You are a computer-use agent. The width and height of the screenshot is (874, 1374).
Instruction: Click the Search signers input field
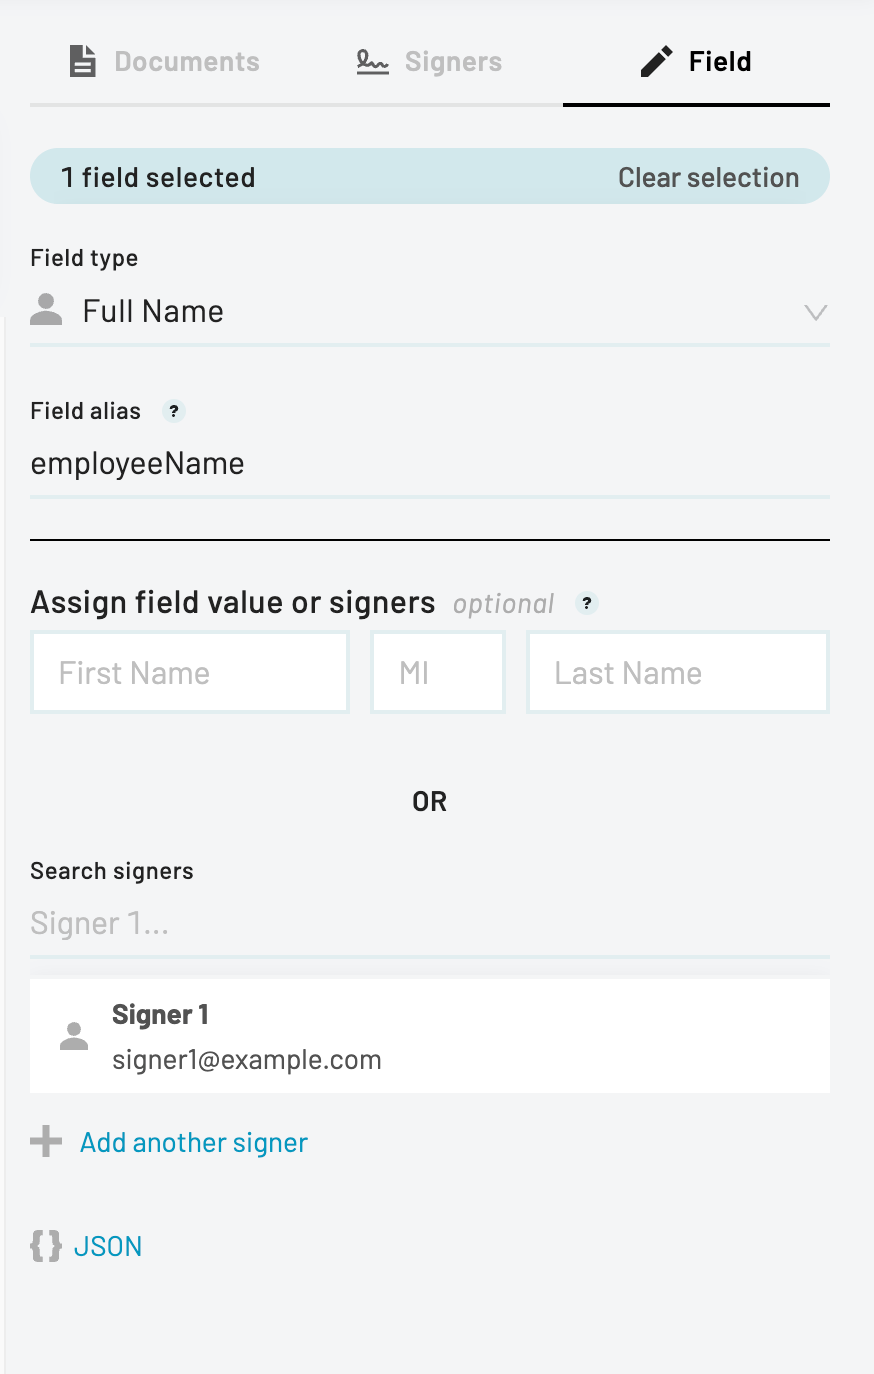(430, 923)
